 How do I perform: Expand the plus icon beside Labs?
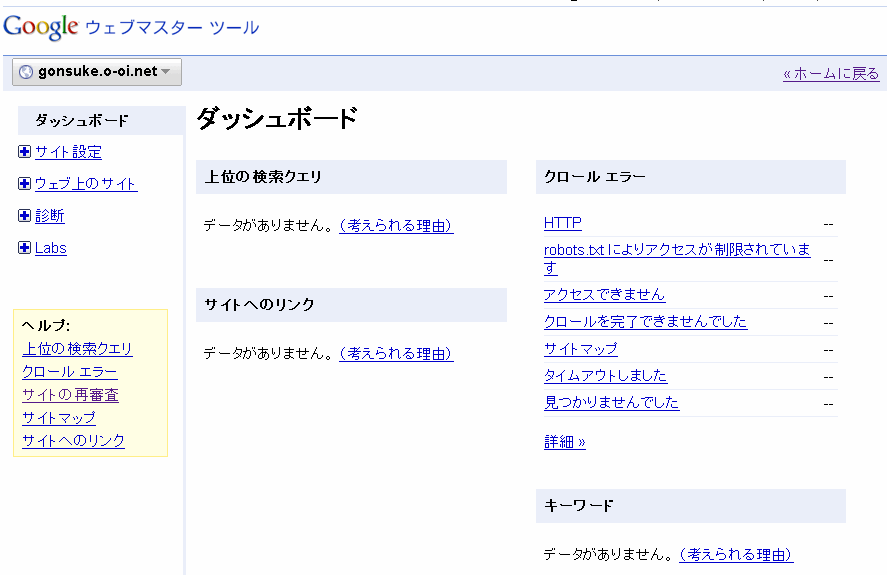[24, 248]
